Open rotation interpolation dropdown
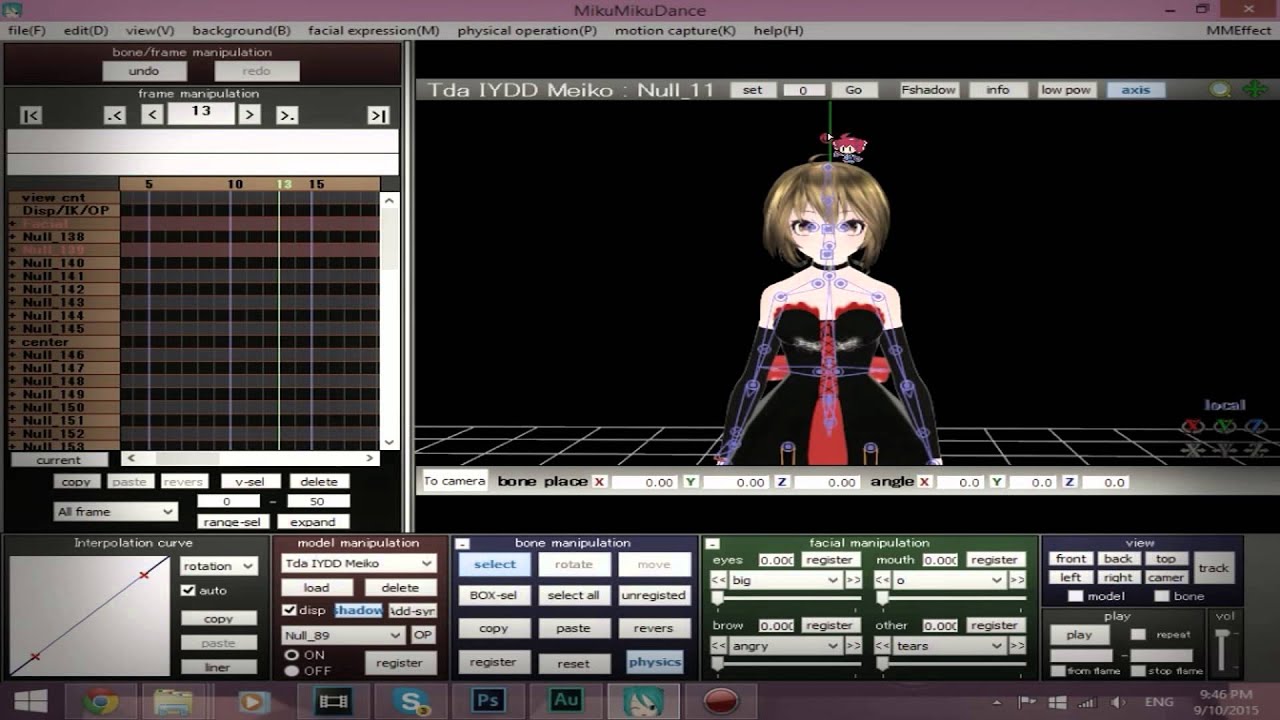Image resolution: width=1280 pixels, height=720 pixels. pyautogui.click(x=218, y=566)
